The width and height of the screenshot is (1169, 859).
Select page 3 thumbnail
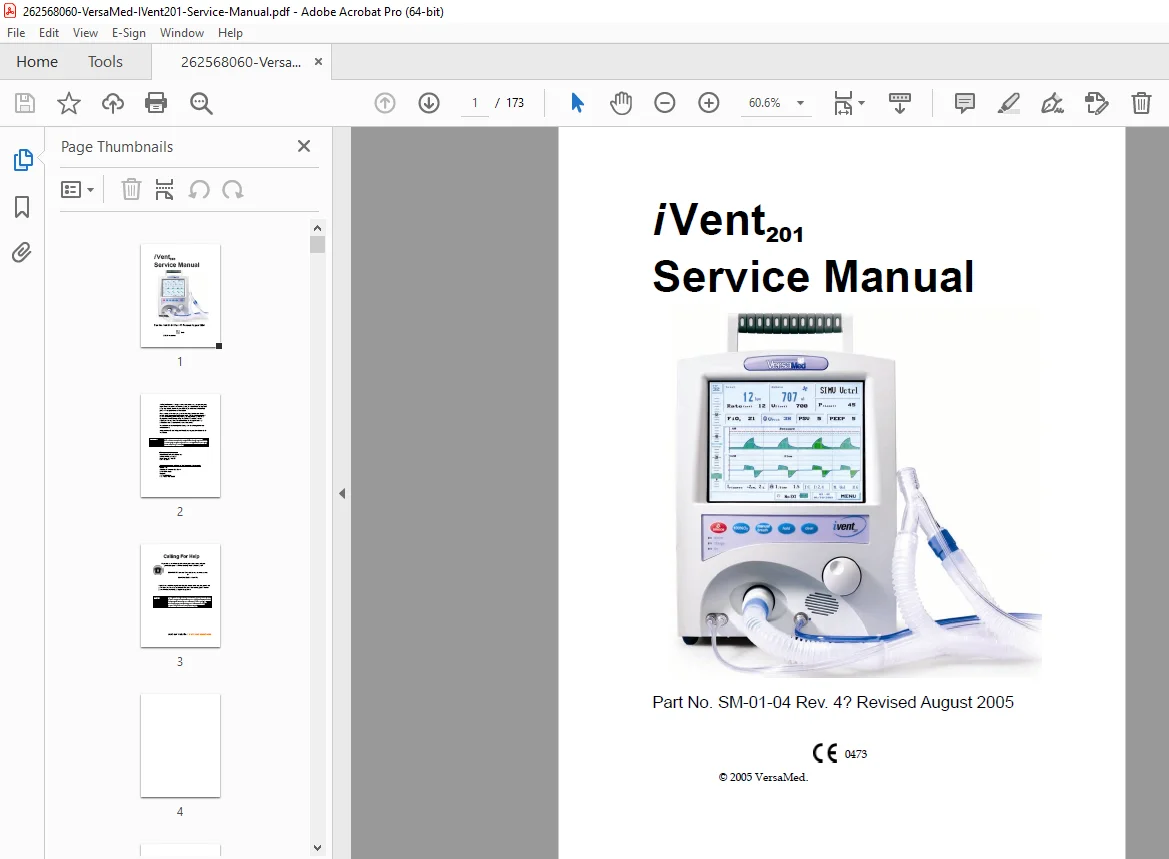pyautogui.click(x=180, y=595)
